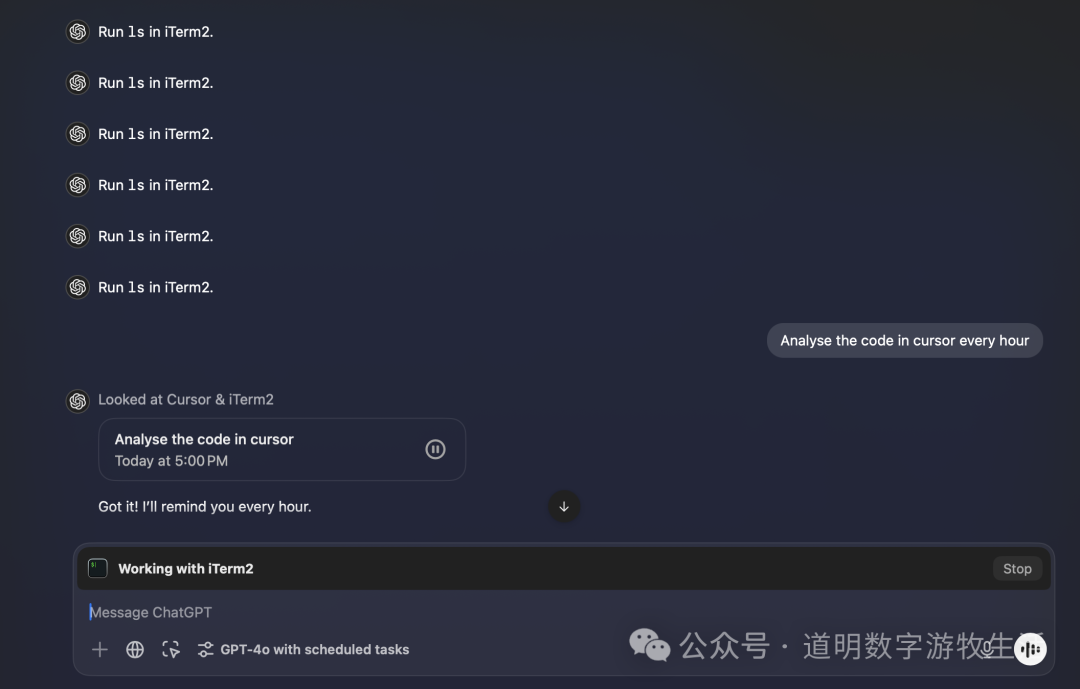Select the Got it! I'll remind you reply text
The width and height of the screenshot is (1080, 689).
coord(205,506)
